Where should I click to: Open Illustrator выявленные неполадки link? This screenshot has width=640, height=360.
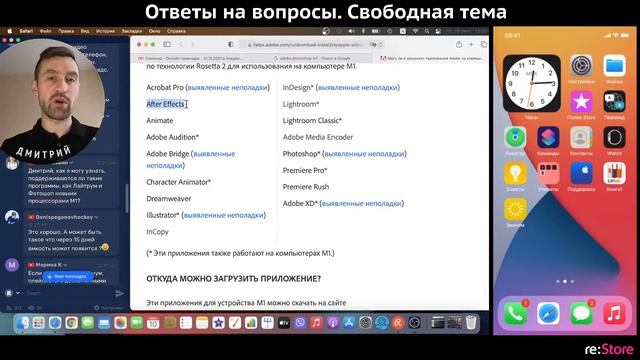(224, 215)
